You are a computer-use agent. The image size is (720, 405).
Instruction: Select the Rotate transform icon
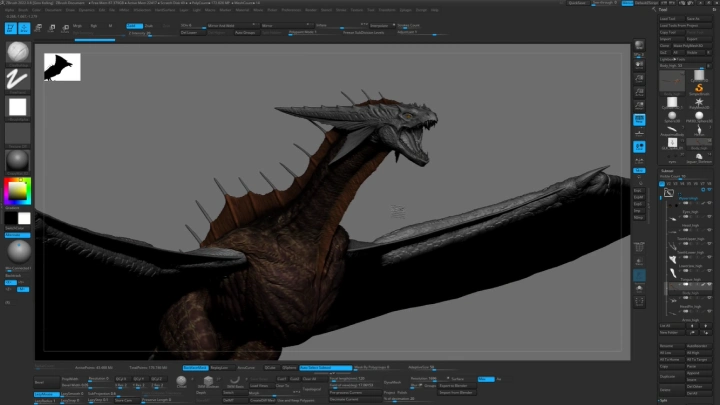coord(65,28)
